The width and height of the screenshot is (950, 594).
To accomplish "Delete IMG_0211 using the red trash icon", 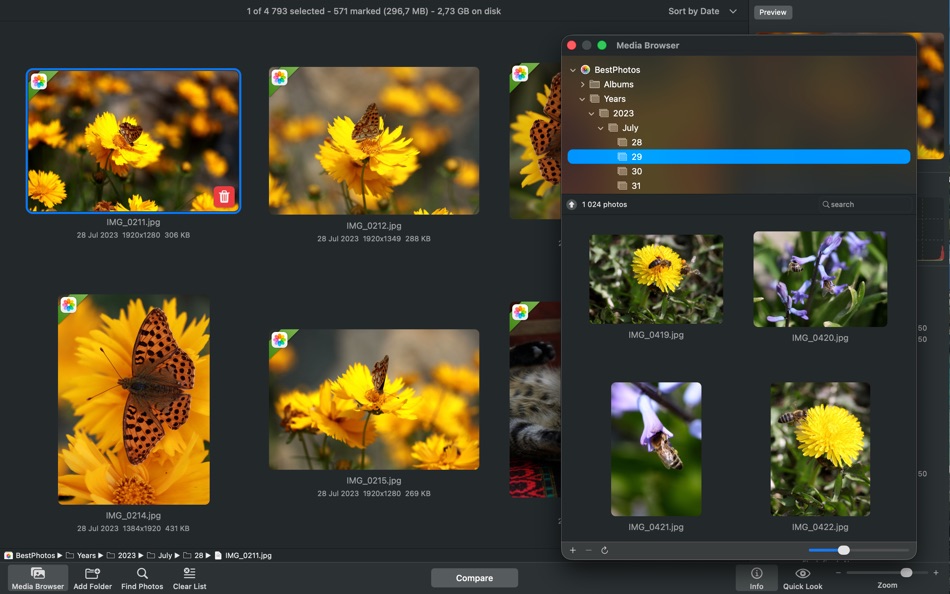I will [x=224, y=196].
